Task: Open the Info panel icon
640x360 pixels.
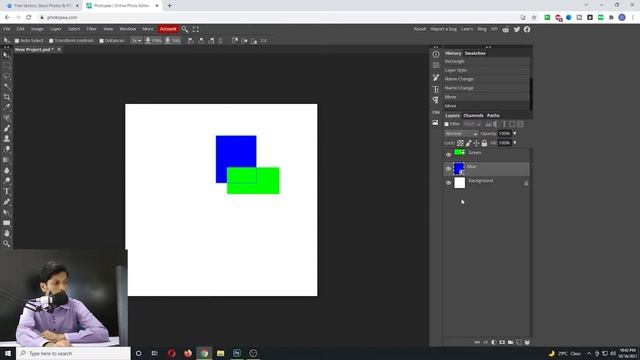Action: pos(436,54)
